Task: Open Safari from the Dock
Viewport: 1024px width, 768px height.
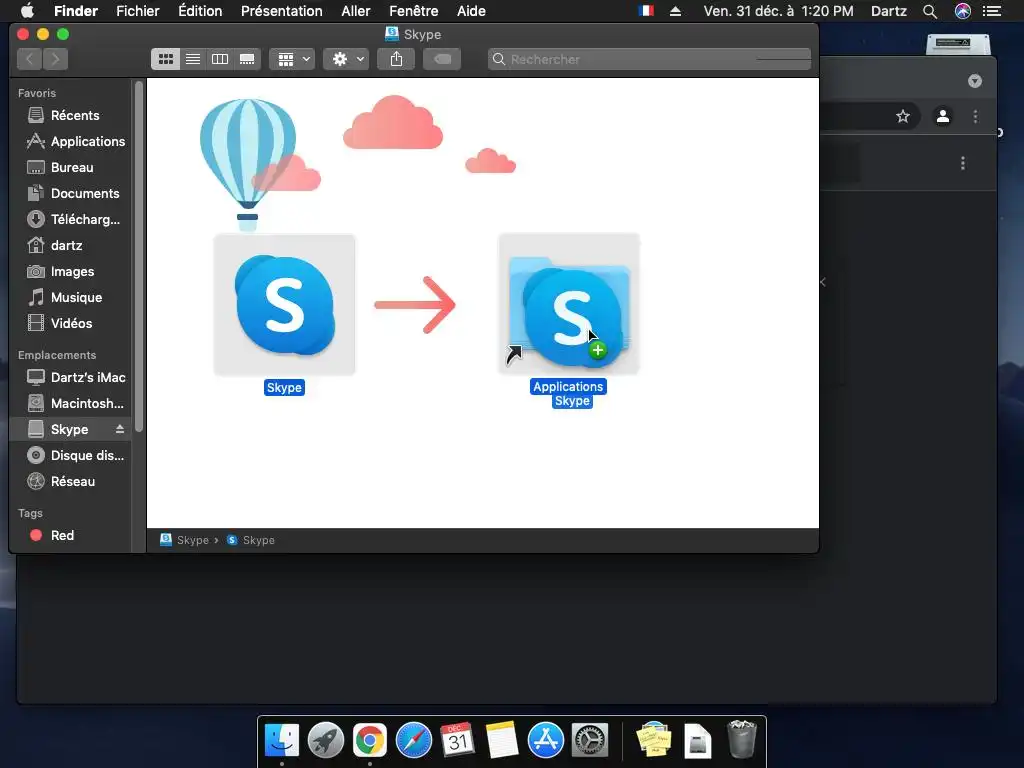Action: pyautogui.click(x=414, y=741)
